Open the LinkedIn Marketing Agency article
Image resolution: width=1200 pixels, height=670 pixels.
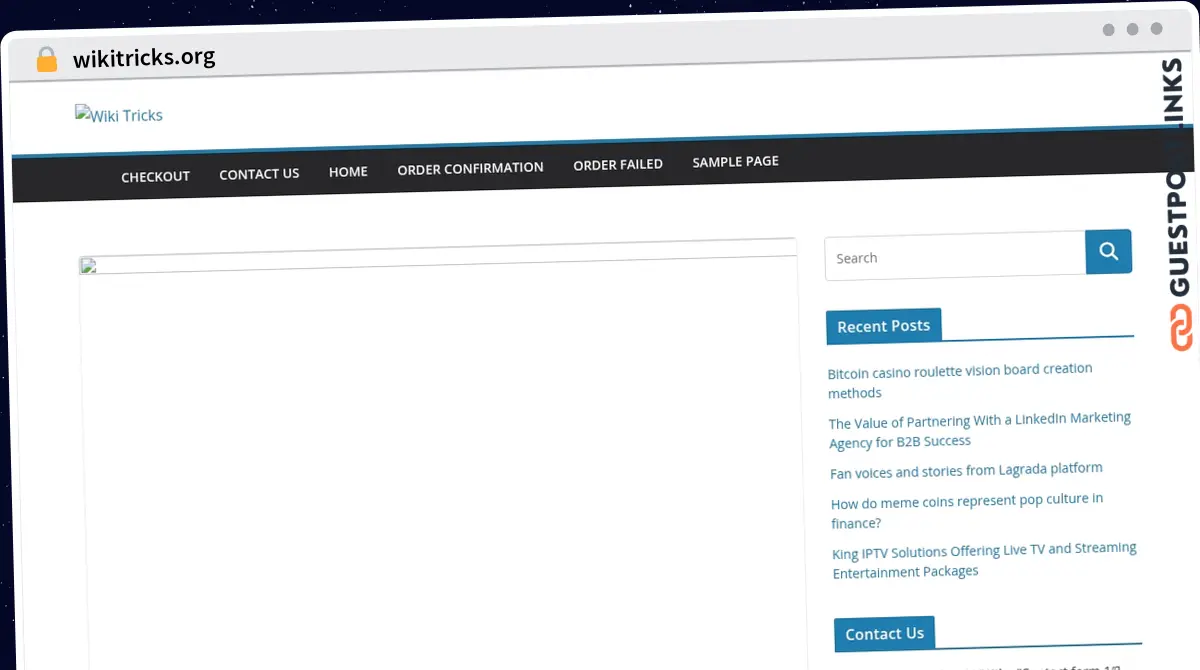click(979, 430)
